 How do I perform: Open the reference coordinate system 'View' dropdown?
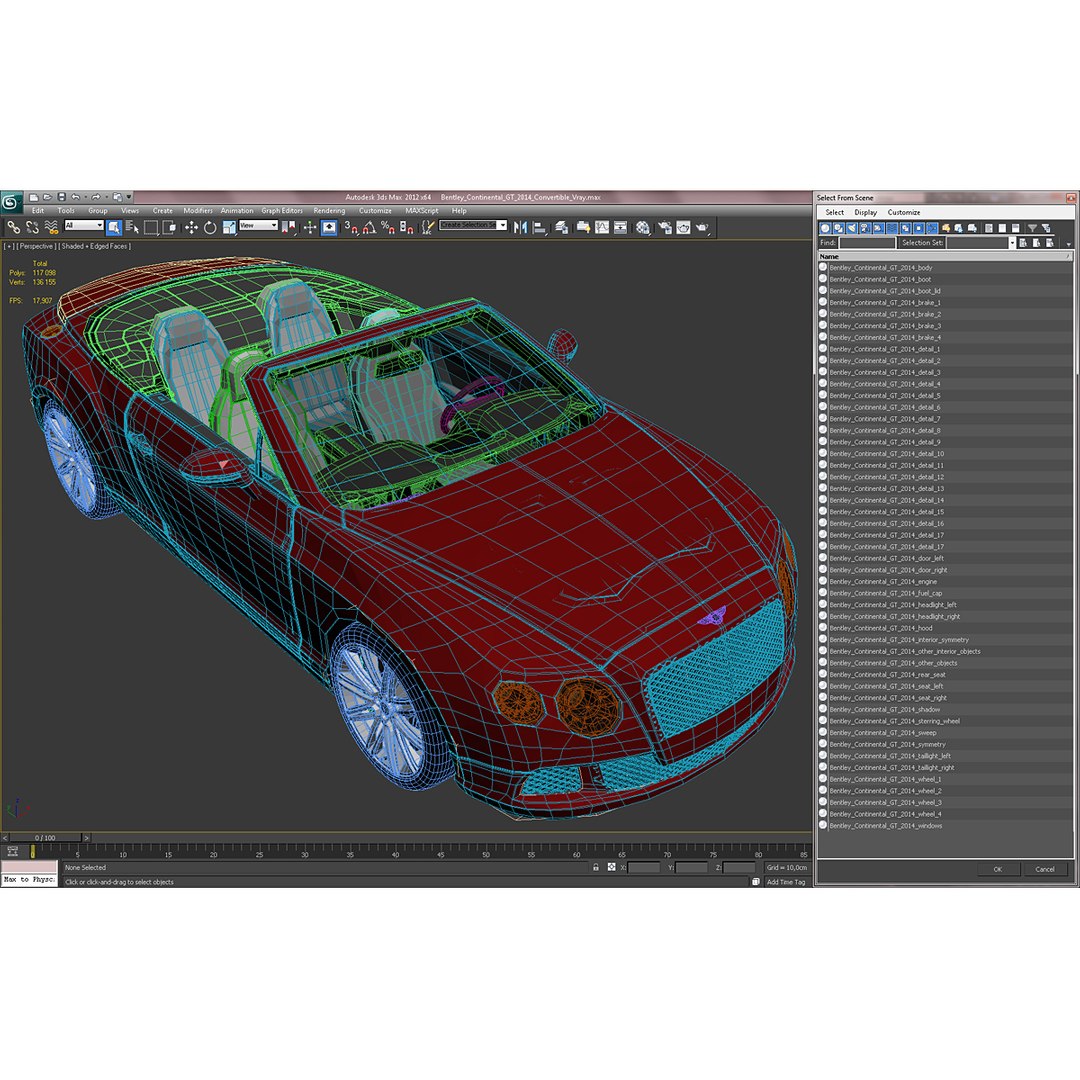pyautogui.click(x=258, y=225)
